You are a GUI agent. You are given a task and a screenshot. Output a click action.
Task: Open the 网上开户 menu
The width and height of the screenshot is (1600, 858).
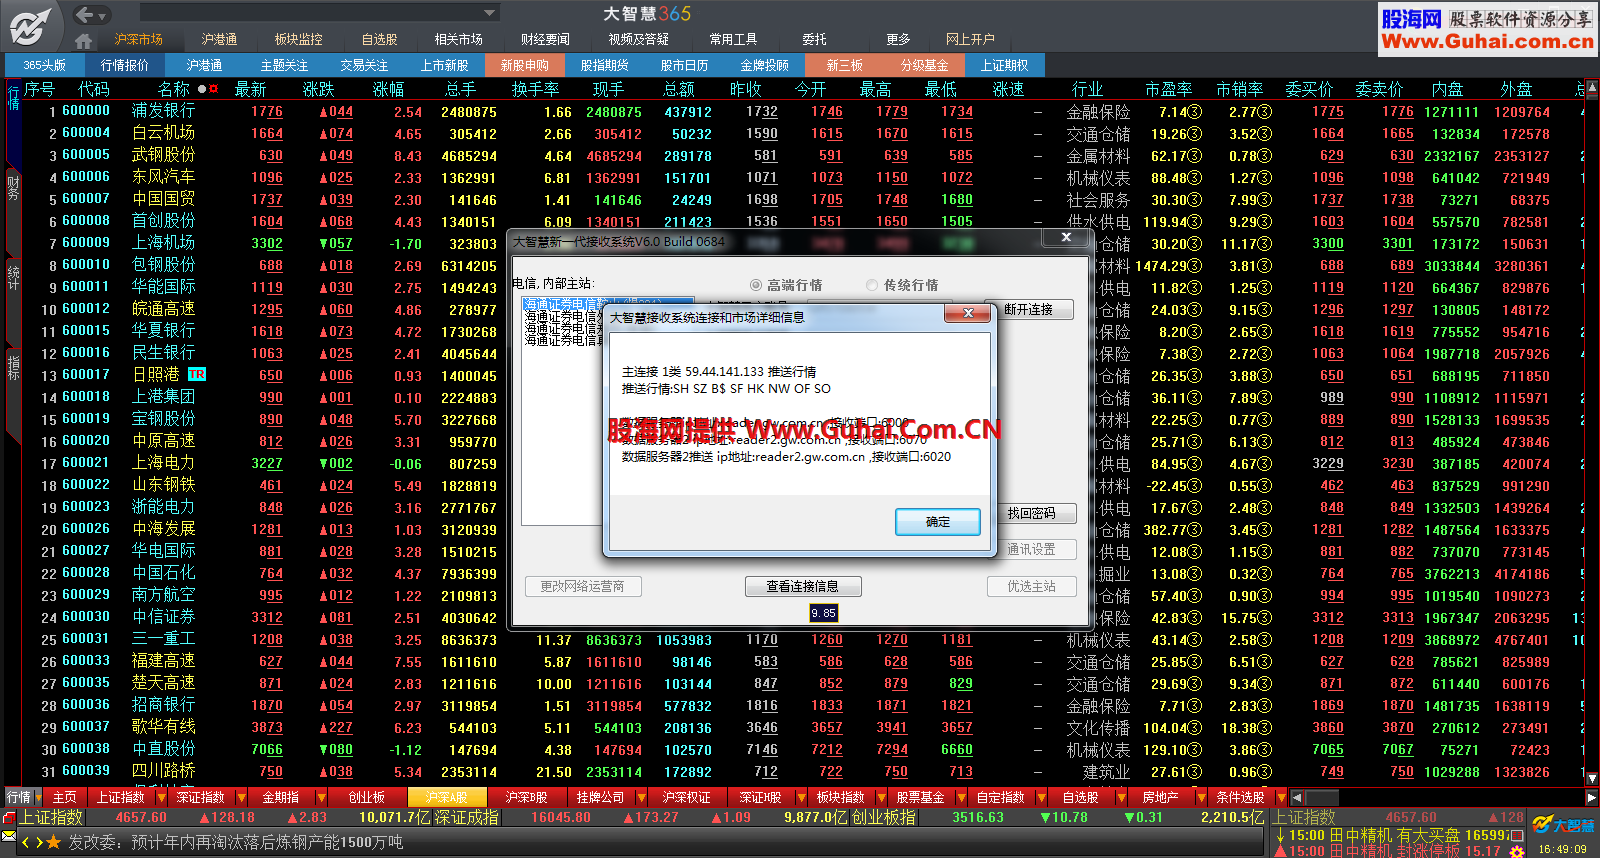tap(970, 39)
